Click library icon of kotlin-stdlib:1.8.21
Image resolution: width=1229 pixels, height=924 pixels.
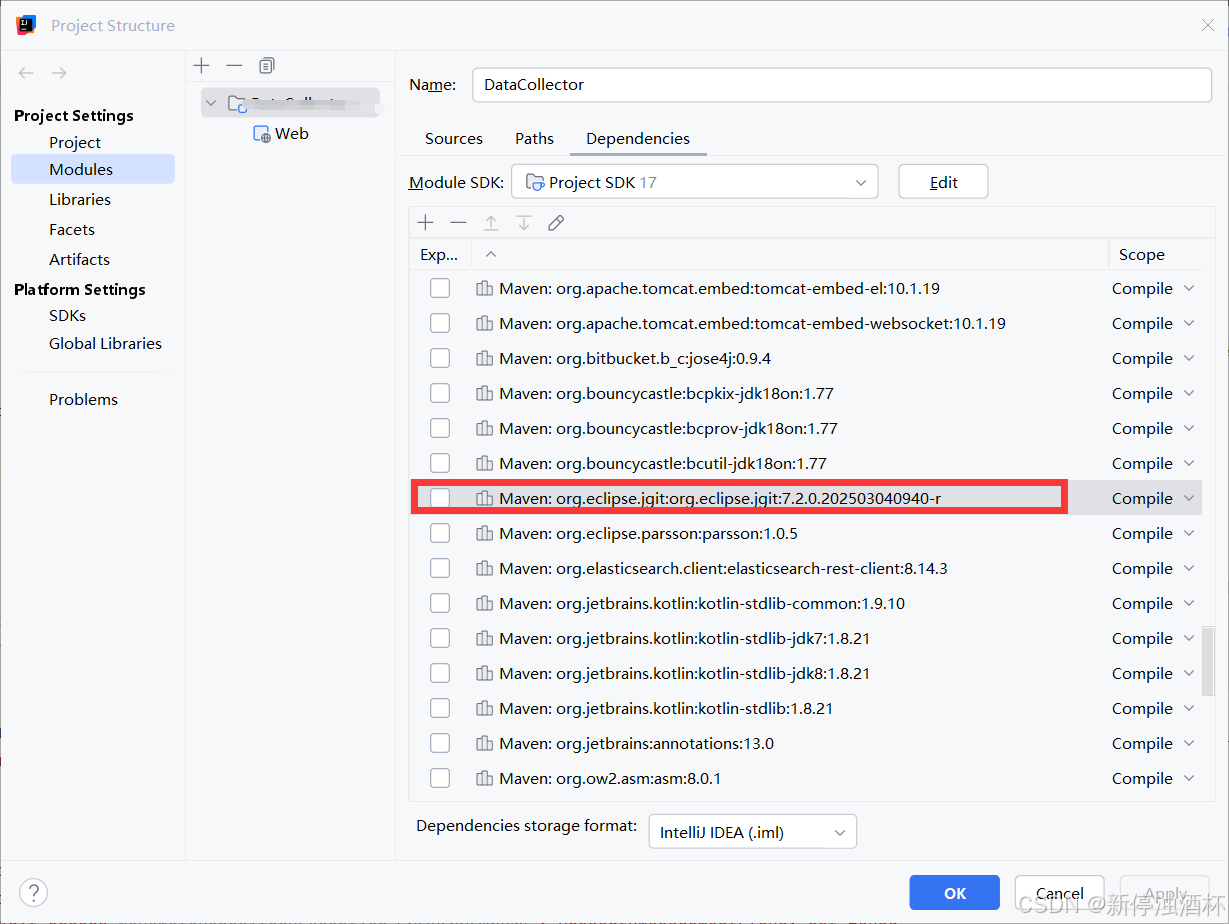click(484, 708)
